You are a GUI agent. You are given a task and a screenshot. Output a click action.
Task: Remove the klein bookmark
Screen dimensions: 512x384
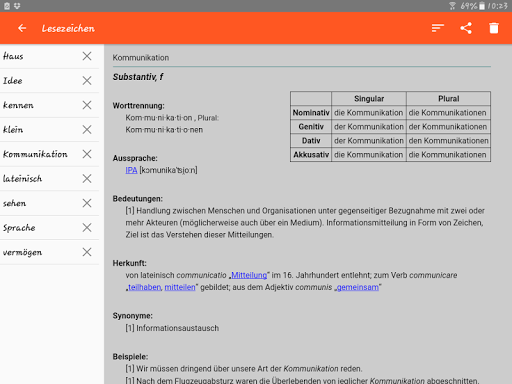click(87, 130)
